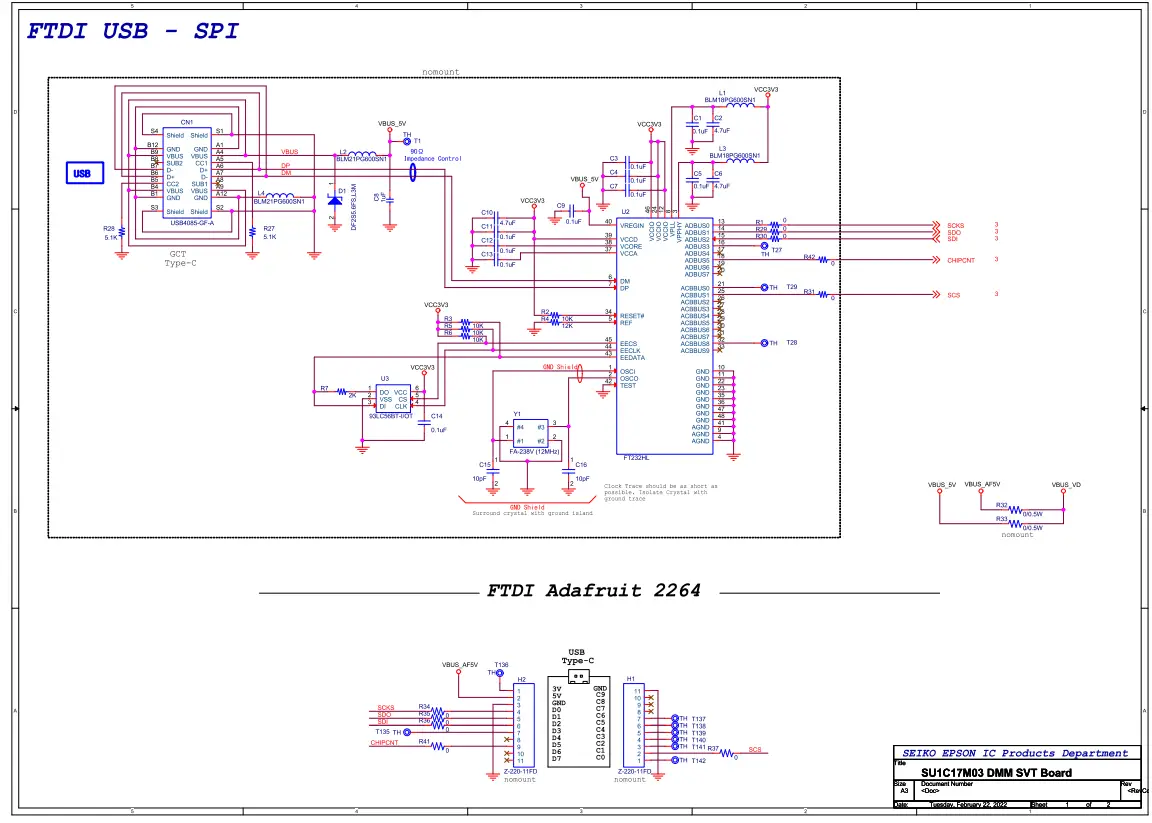The image size is (1152, 823).
Task: Select the R32 0/0.5W resistor
Action: [1015, 509]
